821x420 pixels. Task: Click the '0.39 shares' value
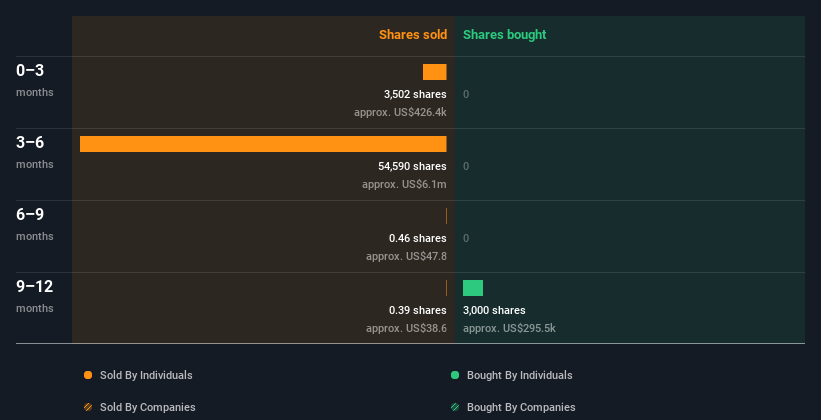[x=418, y=310]
